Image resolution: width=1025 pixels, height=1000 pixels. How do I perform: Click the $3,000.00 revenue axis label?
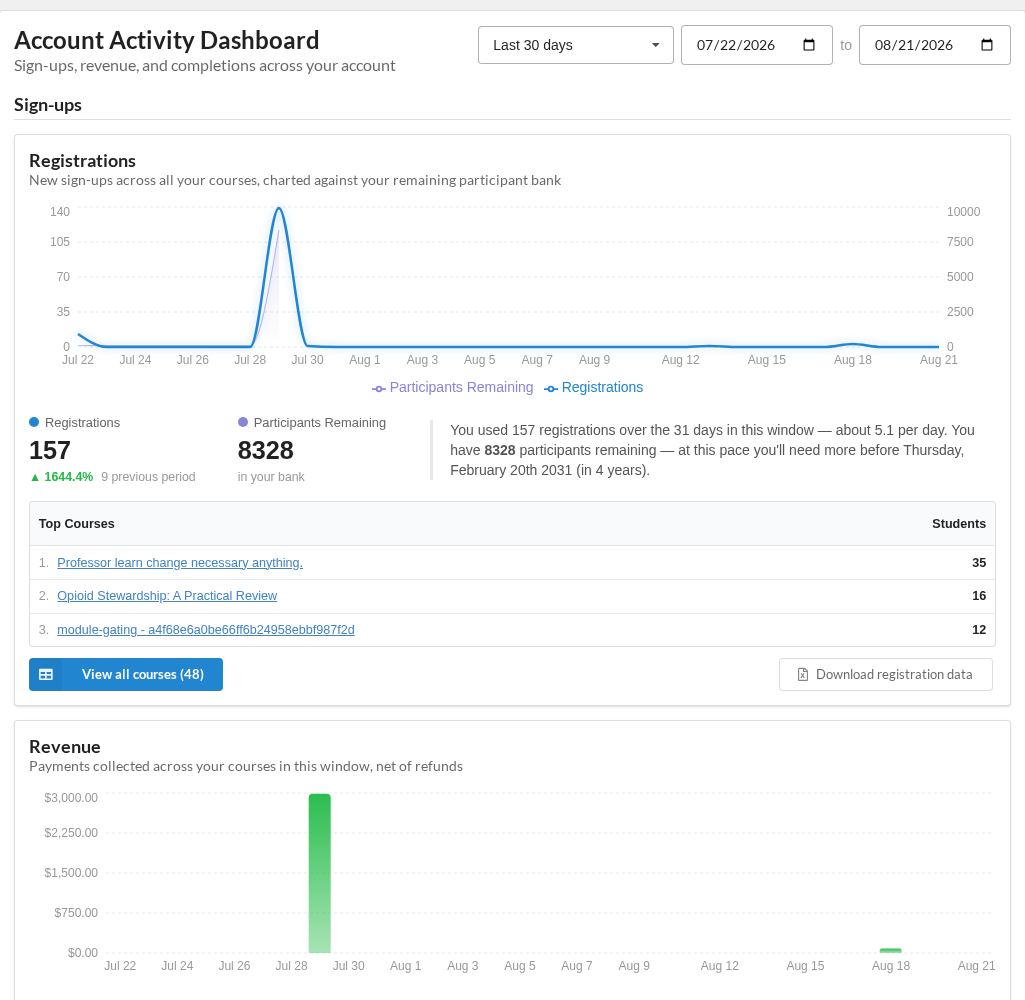pos(71,798)
